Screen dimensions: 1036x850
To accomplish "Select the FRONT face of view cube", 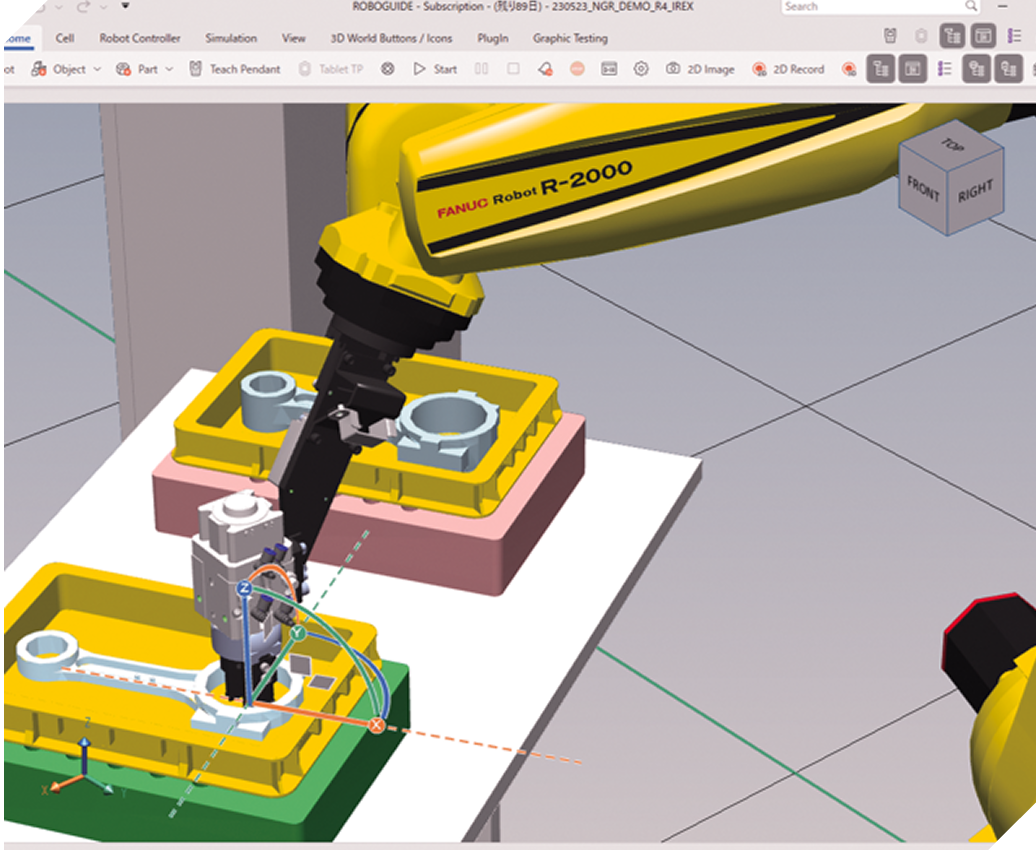I will [x=923, y=189].
